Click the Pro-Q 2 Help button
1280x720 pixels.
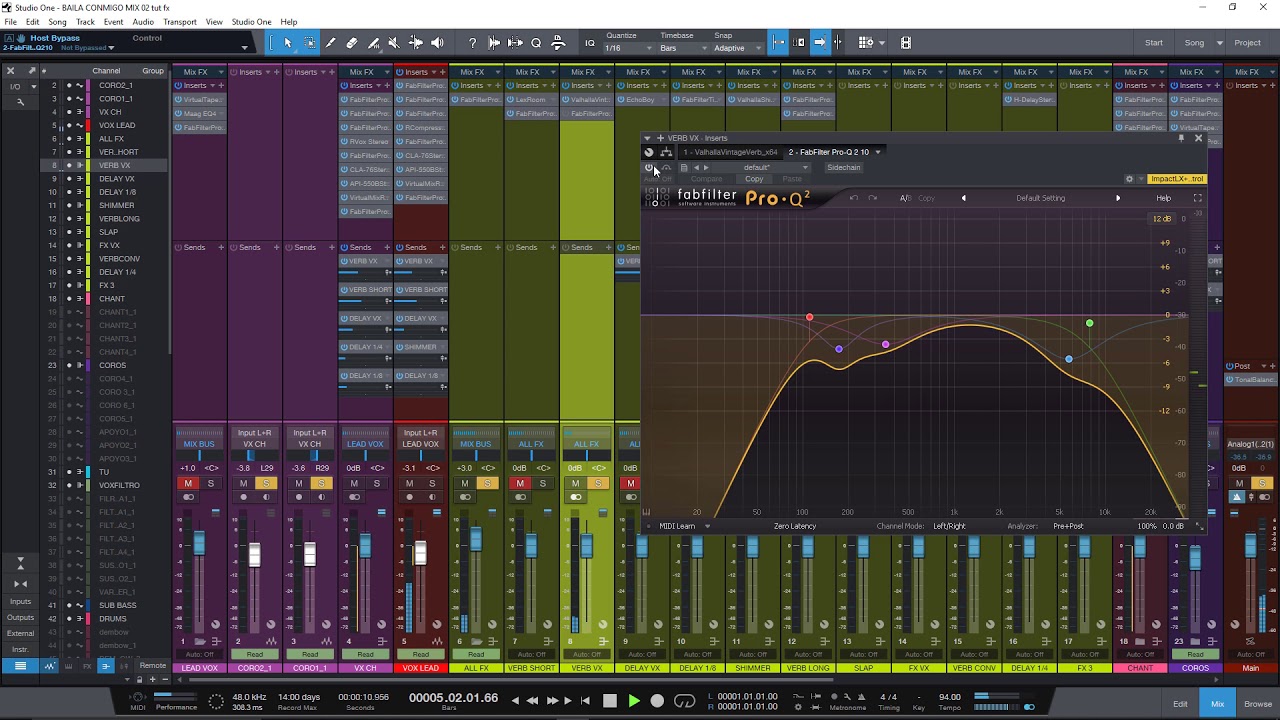tap(1163, 198)
